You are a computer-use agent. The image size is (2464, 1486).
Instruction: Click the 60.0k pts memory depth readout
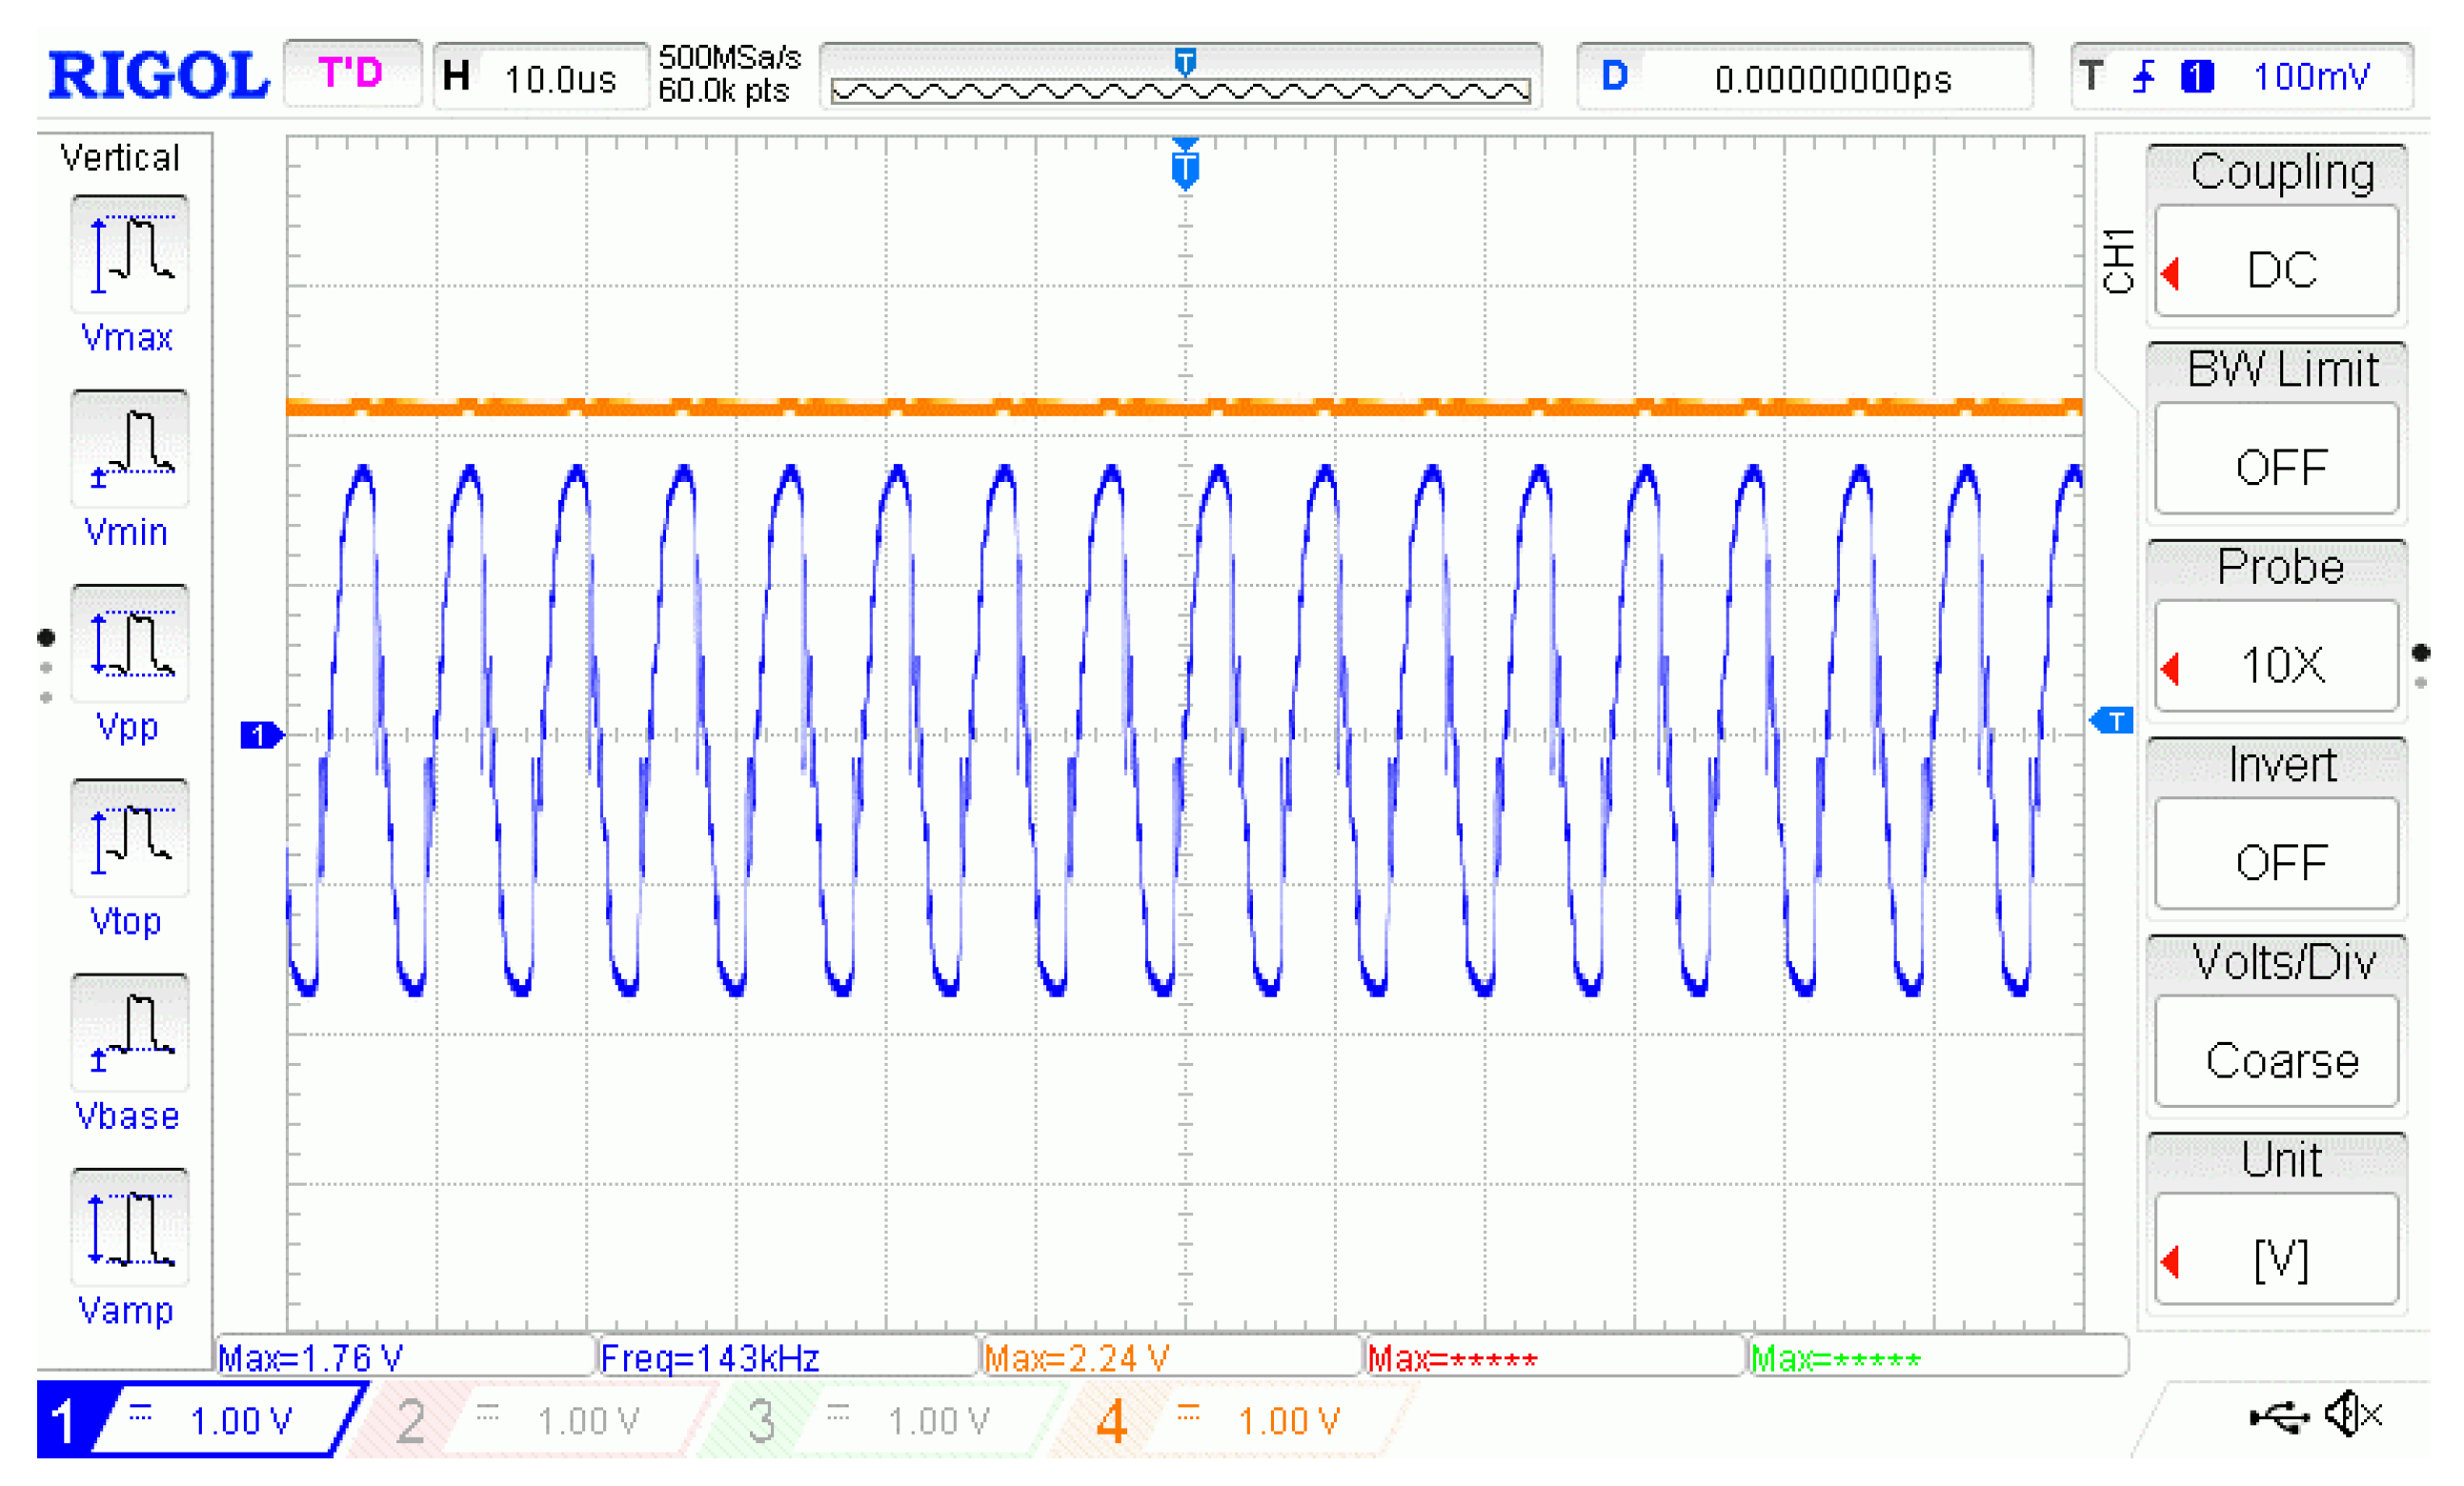724,90
